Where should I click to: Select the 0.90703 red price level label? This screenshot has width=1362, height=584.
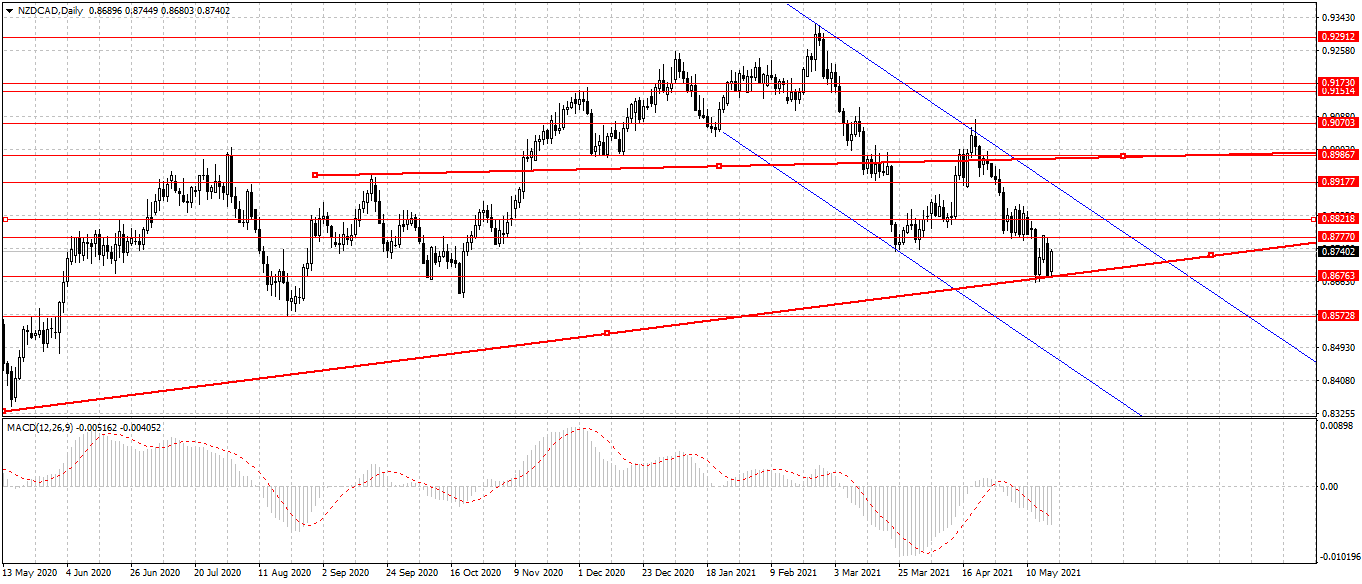(x=1338, y=123)
